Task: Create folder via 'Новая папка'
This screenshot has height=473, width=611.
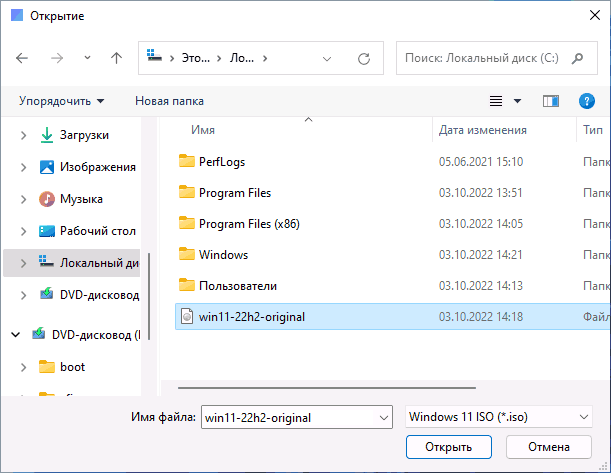Action: 169,101
